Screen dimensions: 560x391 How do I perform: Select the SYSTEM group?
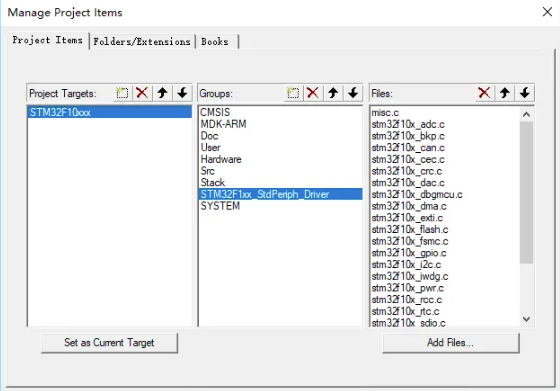point(280,206)
